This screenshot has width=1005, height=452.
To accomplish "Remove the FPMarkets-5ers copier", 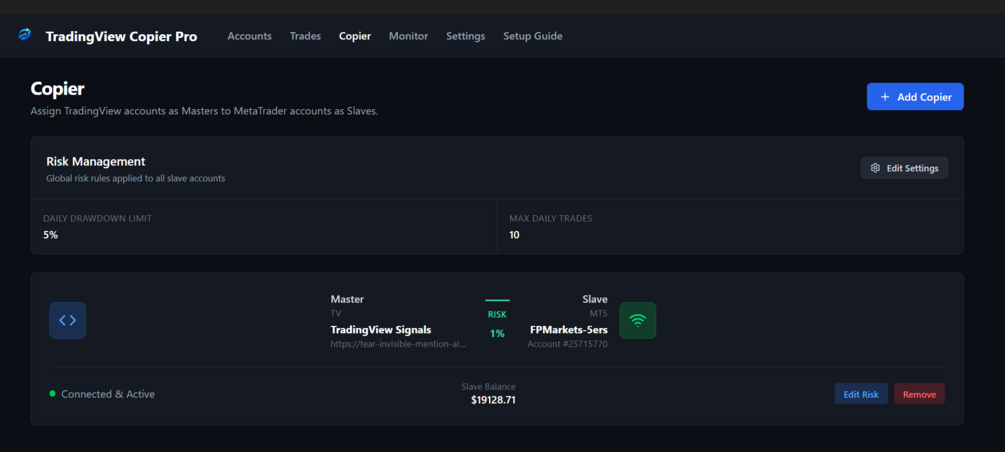I will click(919, 394).
